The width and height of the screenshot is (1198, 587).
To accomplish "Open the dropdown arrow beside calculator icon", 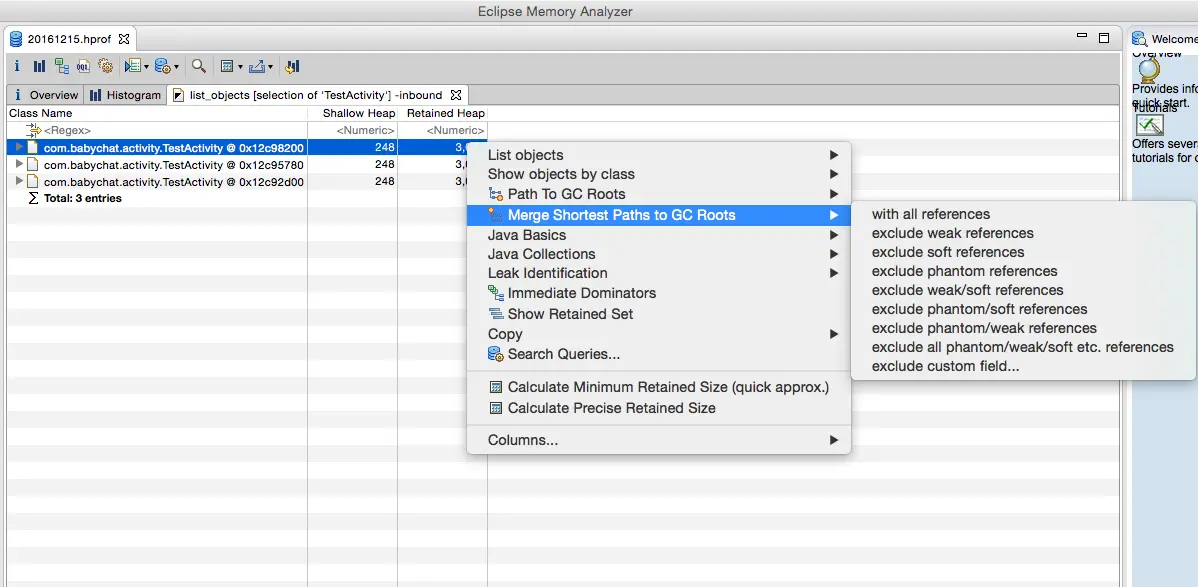I will tap(240, 67).
